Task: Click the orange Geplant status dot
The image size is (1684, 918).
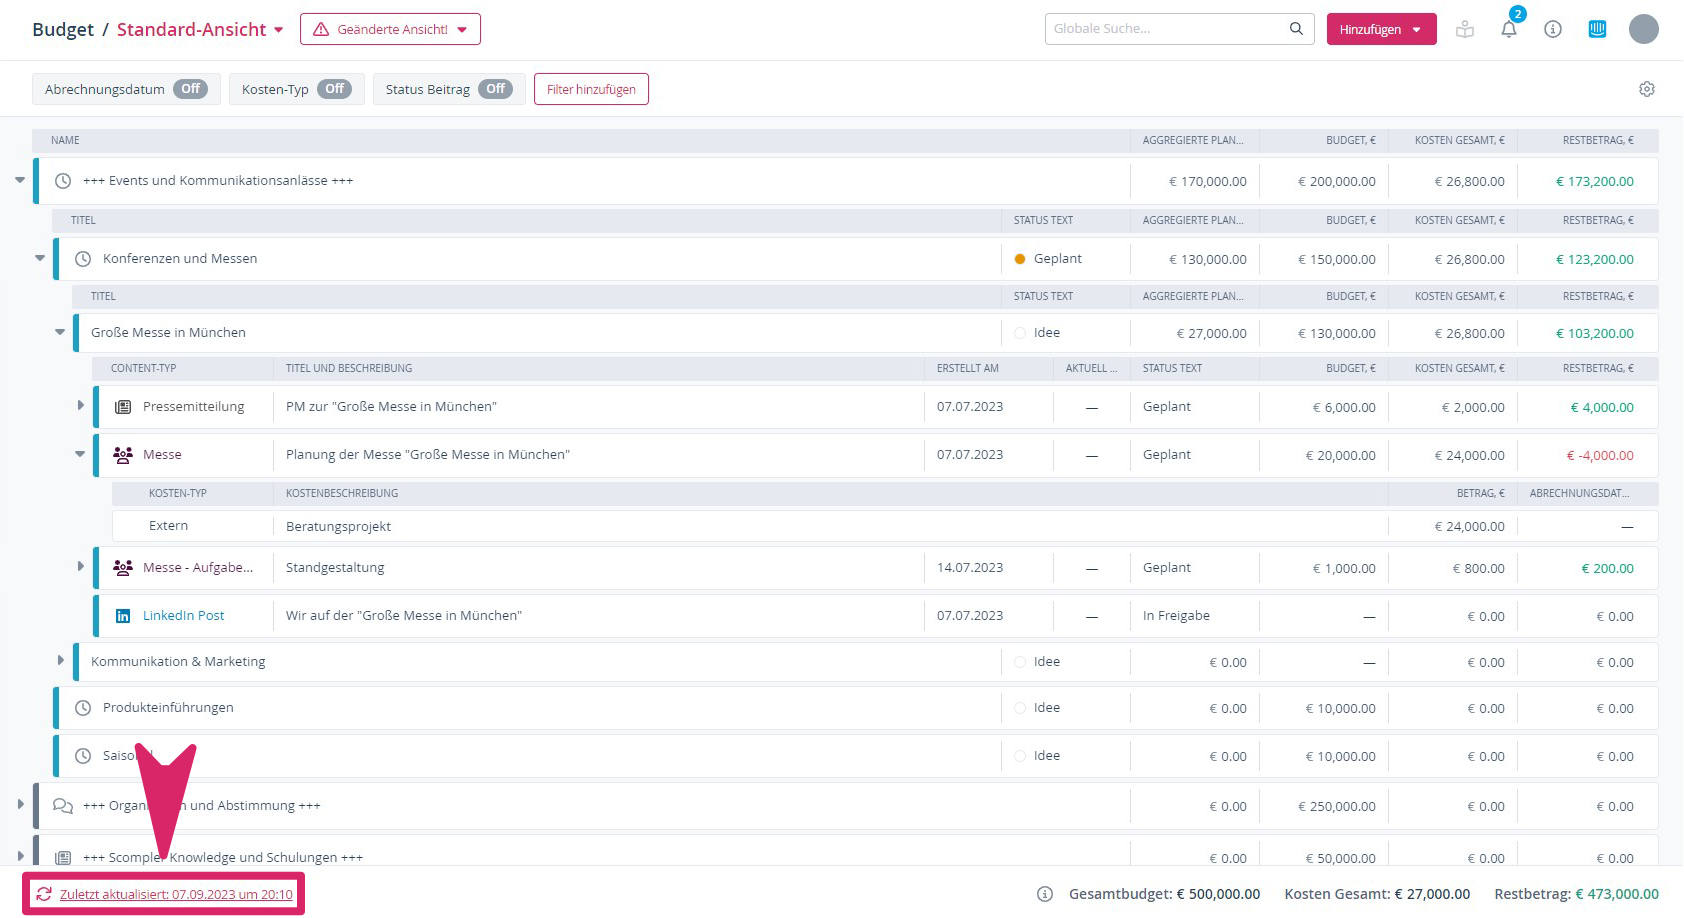Action: click(x=1020, y=259)
